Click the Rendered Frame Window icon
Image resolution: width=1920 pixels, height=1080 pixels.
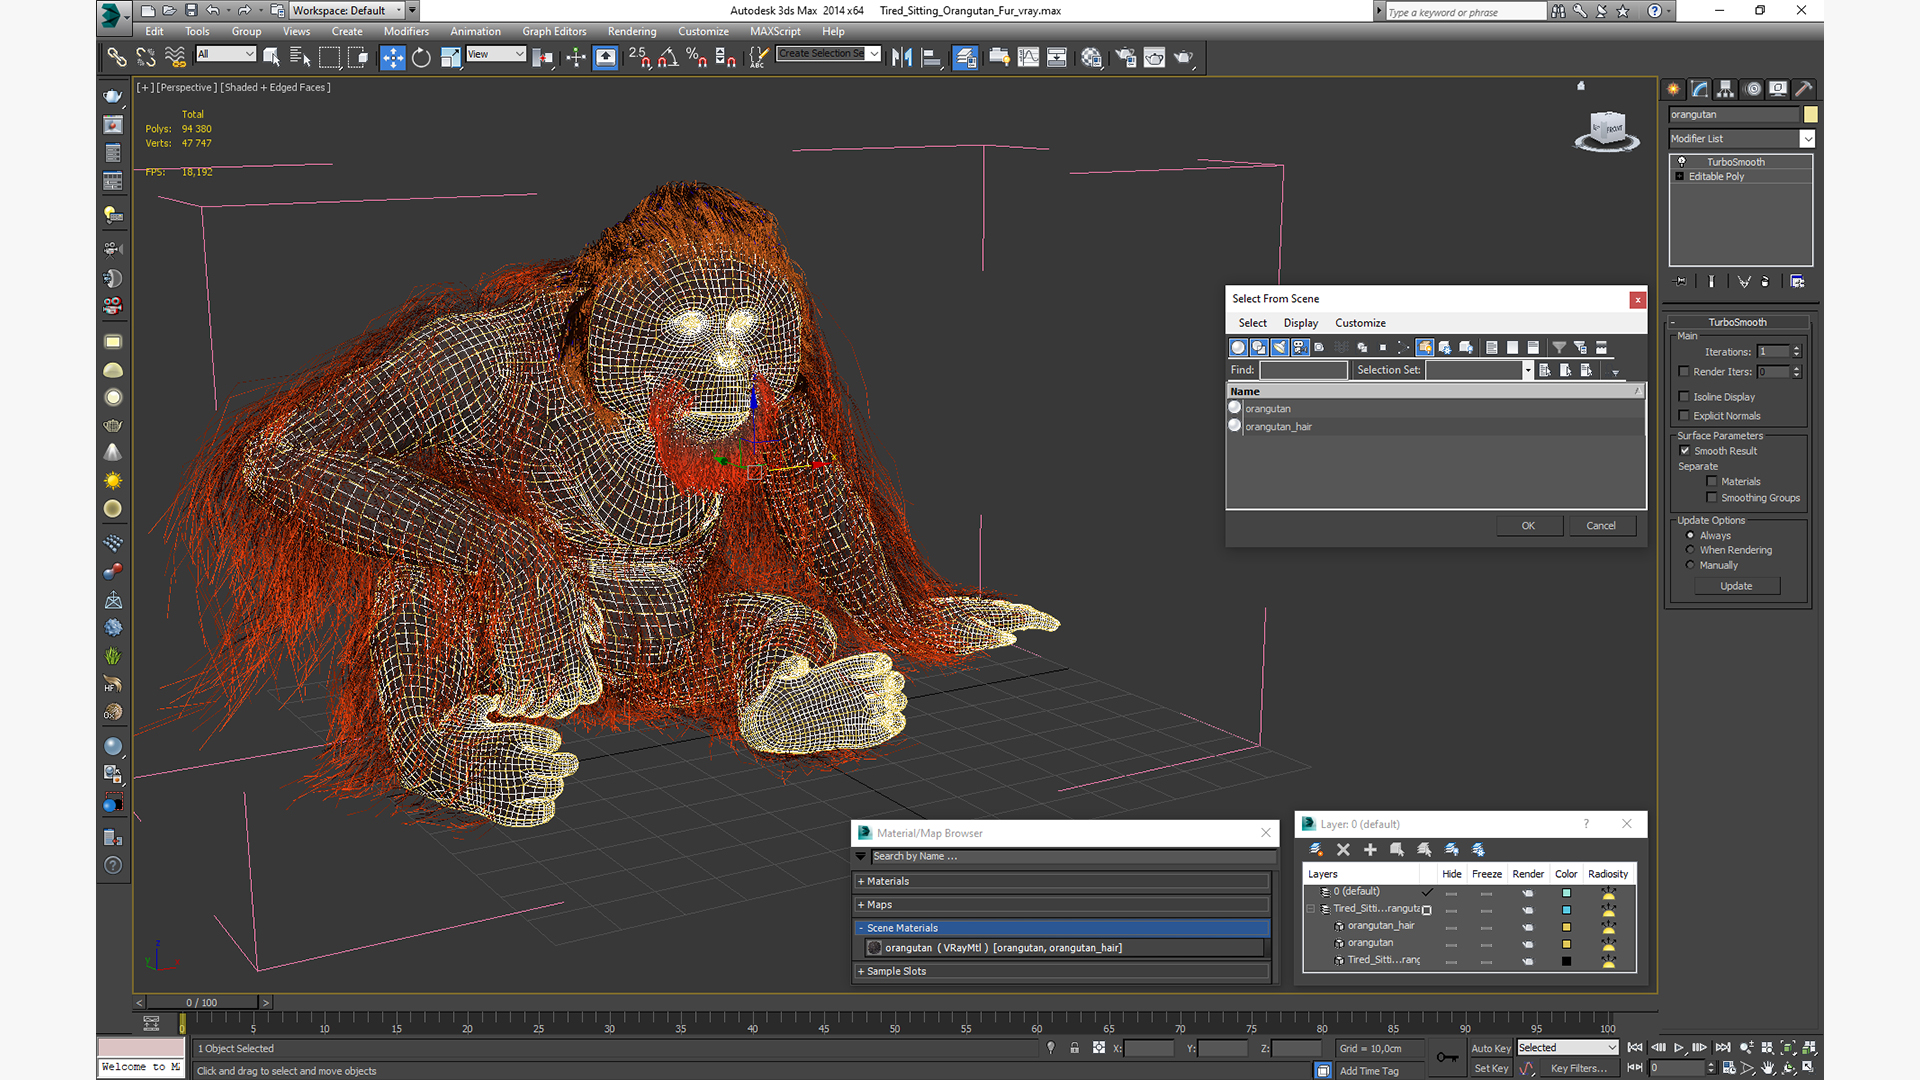(x=1154, y=58)
